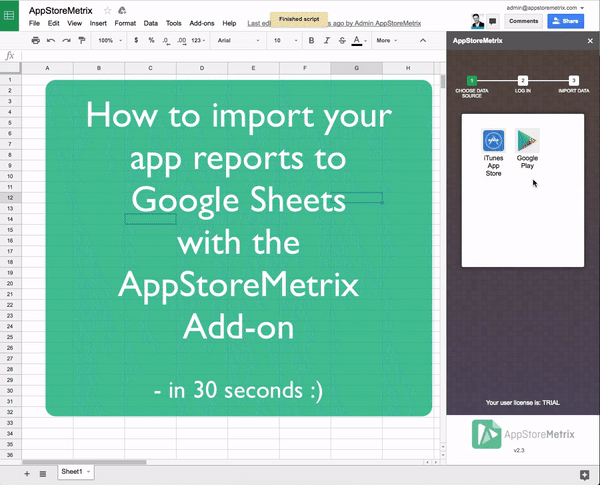
Task: Open the last edit history link
Action: click(334, 23)
